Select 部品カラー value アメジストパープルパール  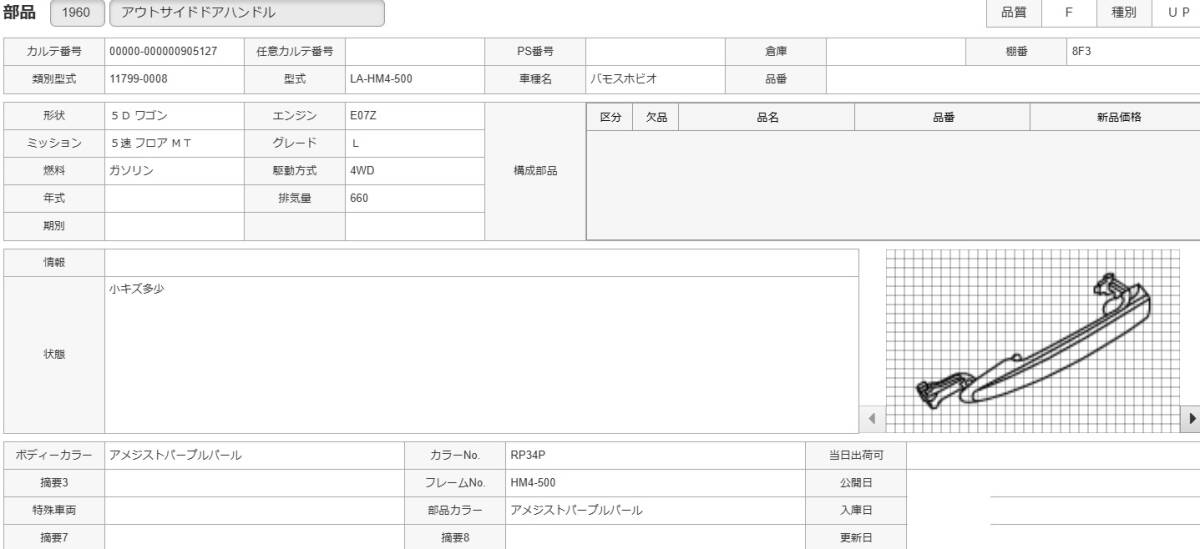576,510
